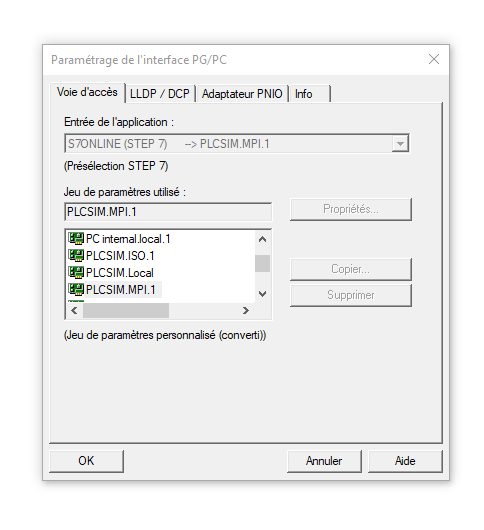Click the horizontal scrollbar left arrow
The image size is (484, 530).
tap(74, 310)
